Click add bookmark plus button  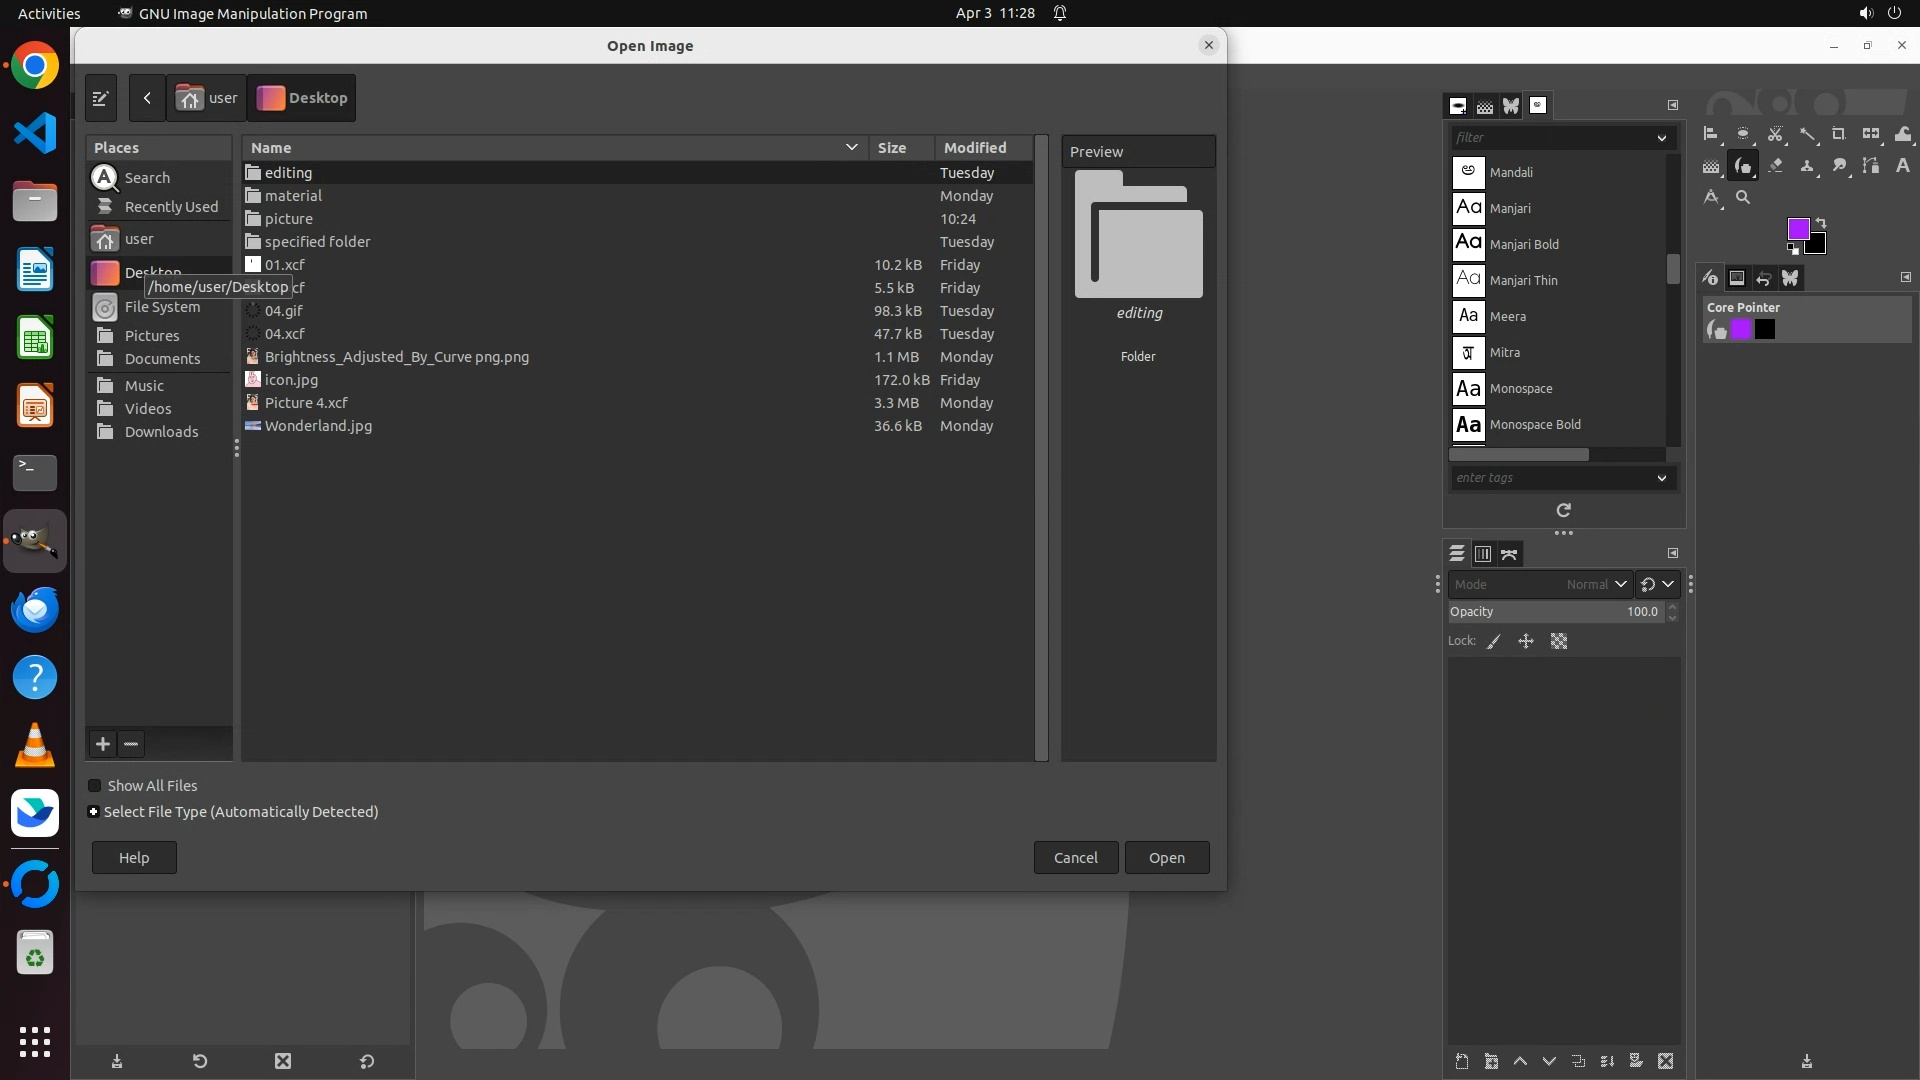(102, 744)
